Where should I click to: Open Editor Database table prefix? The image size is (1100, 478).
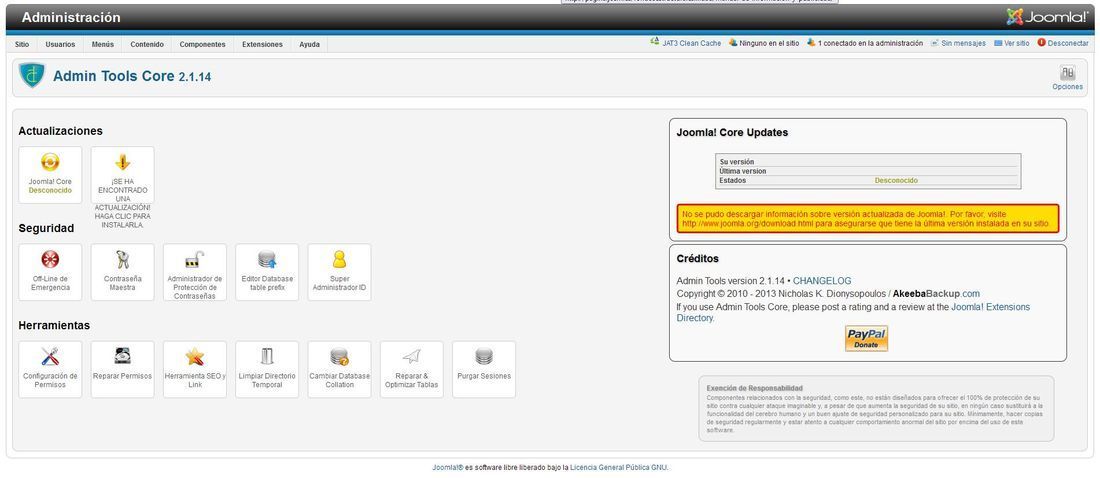[x=267, y=272]
